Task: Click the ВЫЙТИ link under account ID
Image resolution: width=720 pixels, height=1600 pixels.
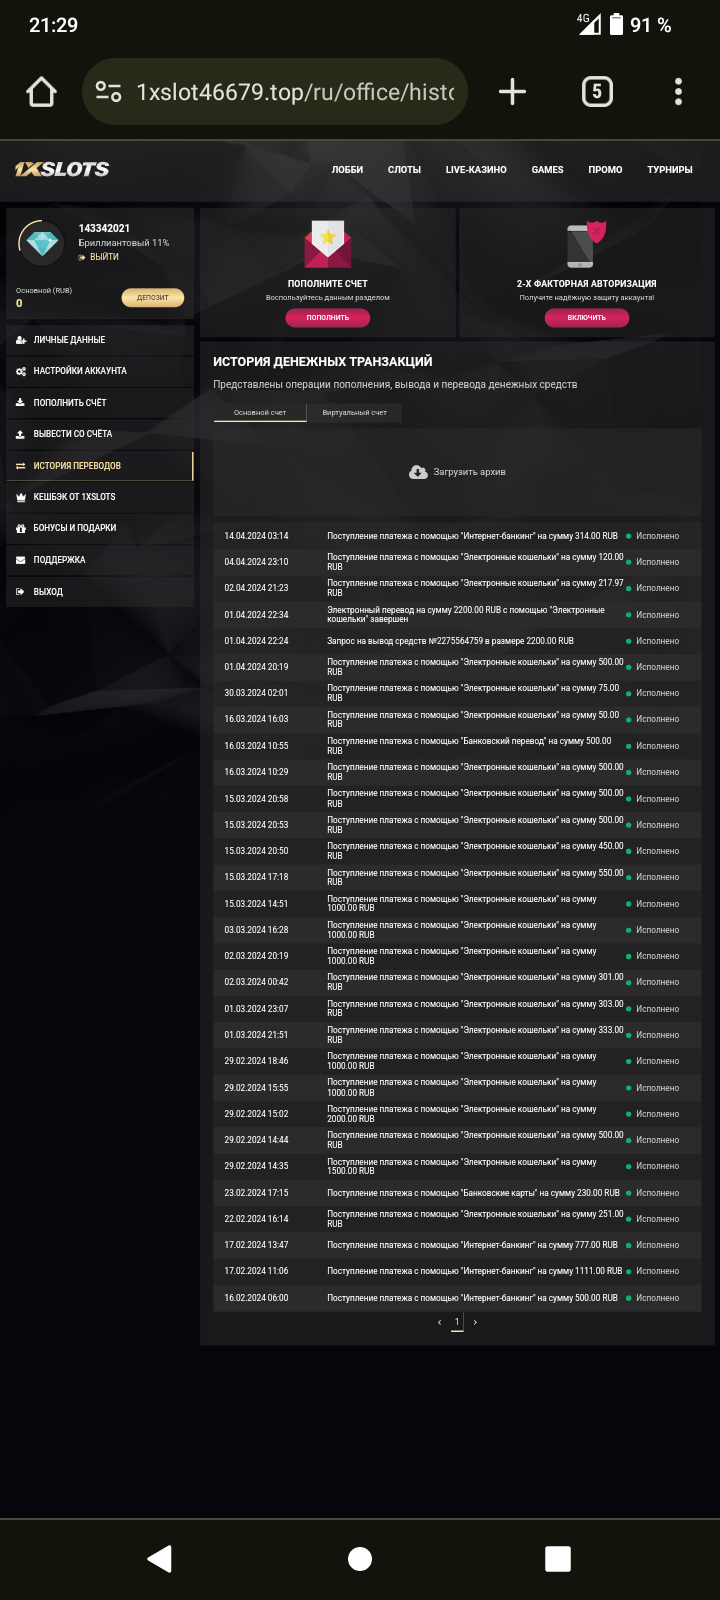Action: click(x=103, y=257)
